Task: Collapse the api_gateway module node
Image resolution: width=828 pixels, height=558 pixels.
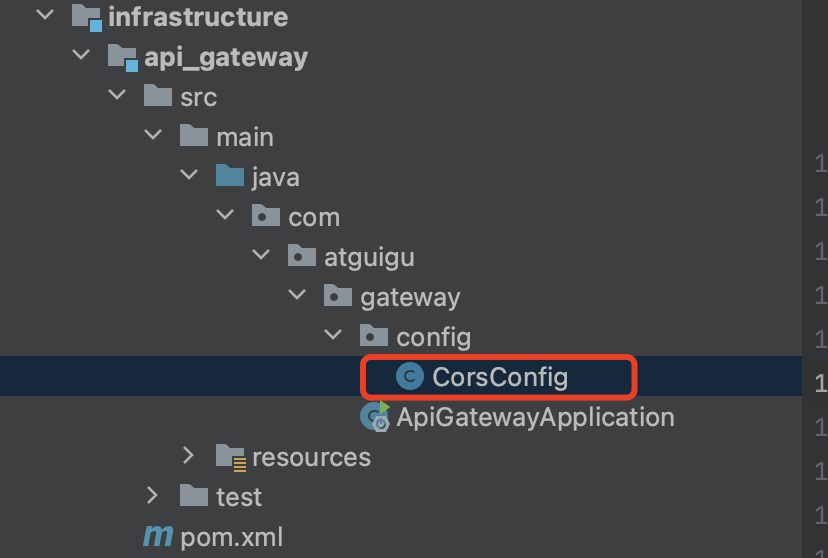Action: (81, 57)
